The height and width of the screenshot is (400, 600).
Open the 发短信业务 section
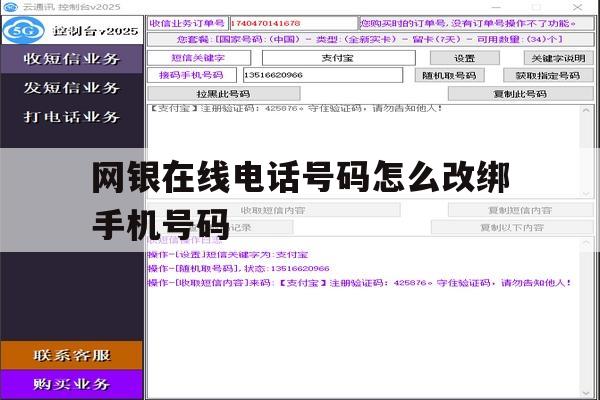click(x=72, y=88)
